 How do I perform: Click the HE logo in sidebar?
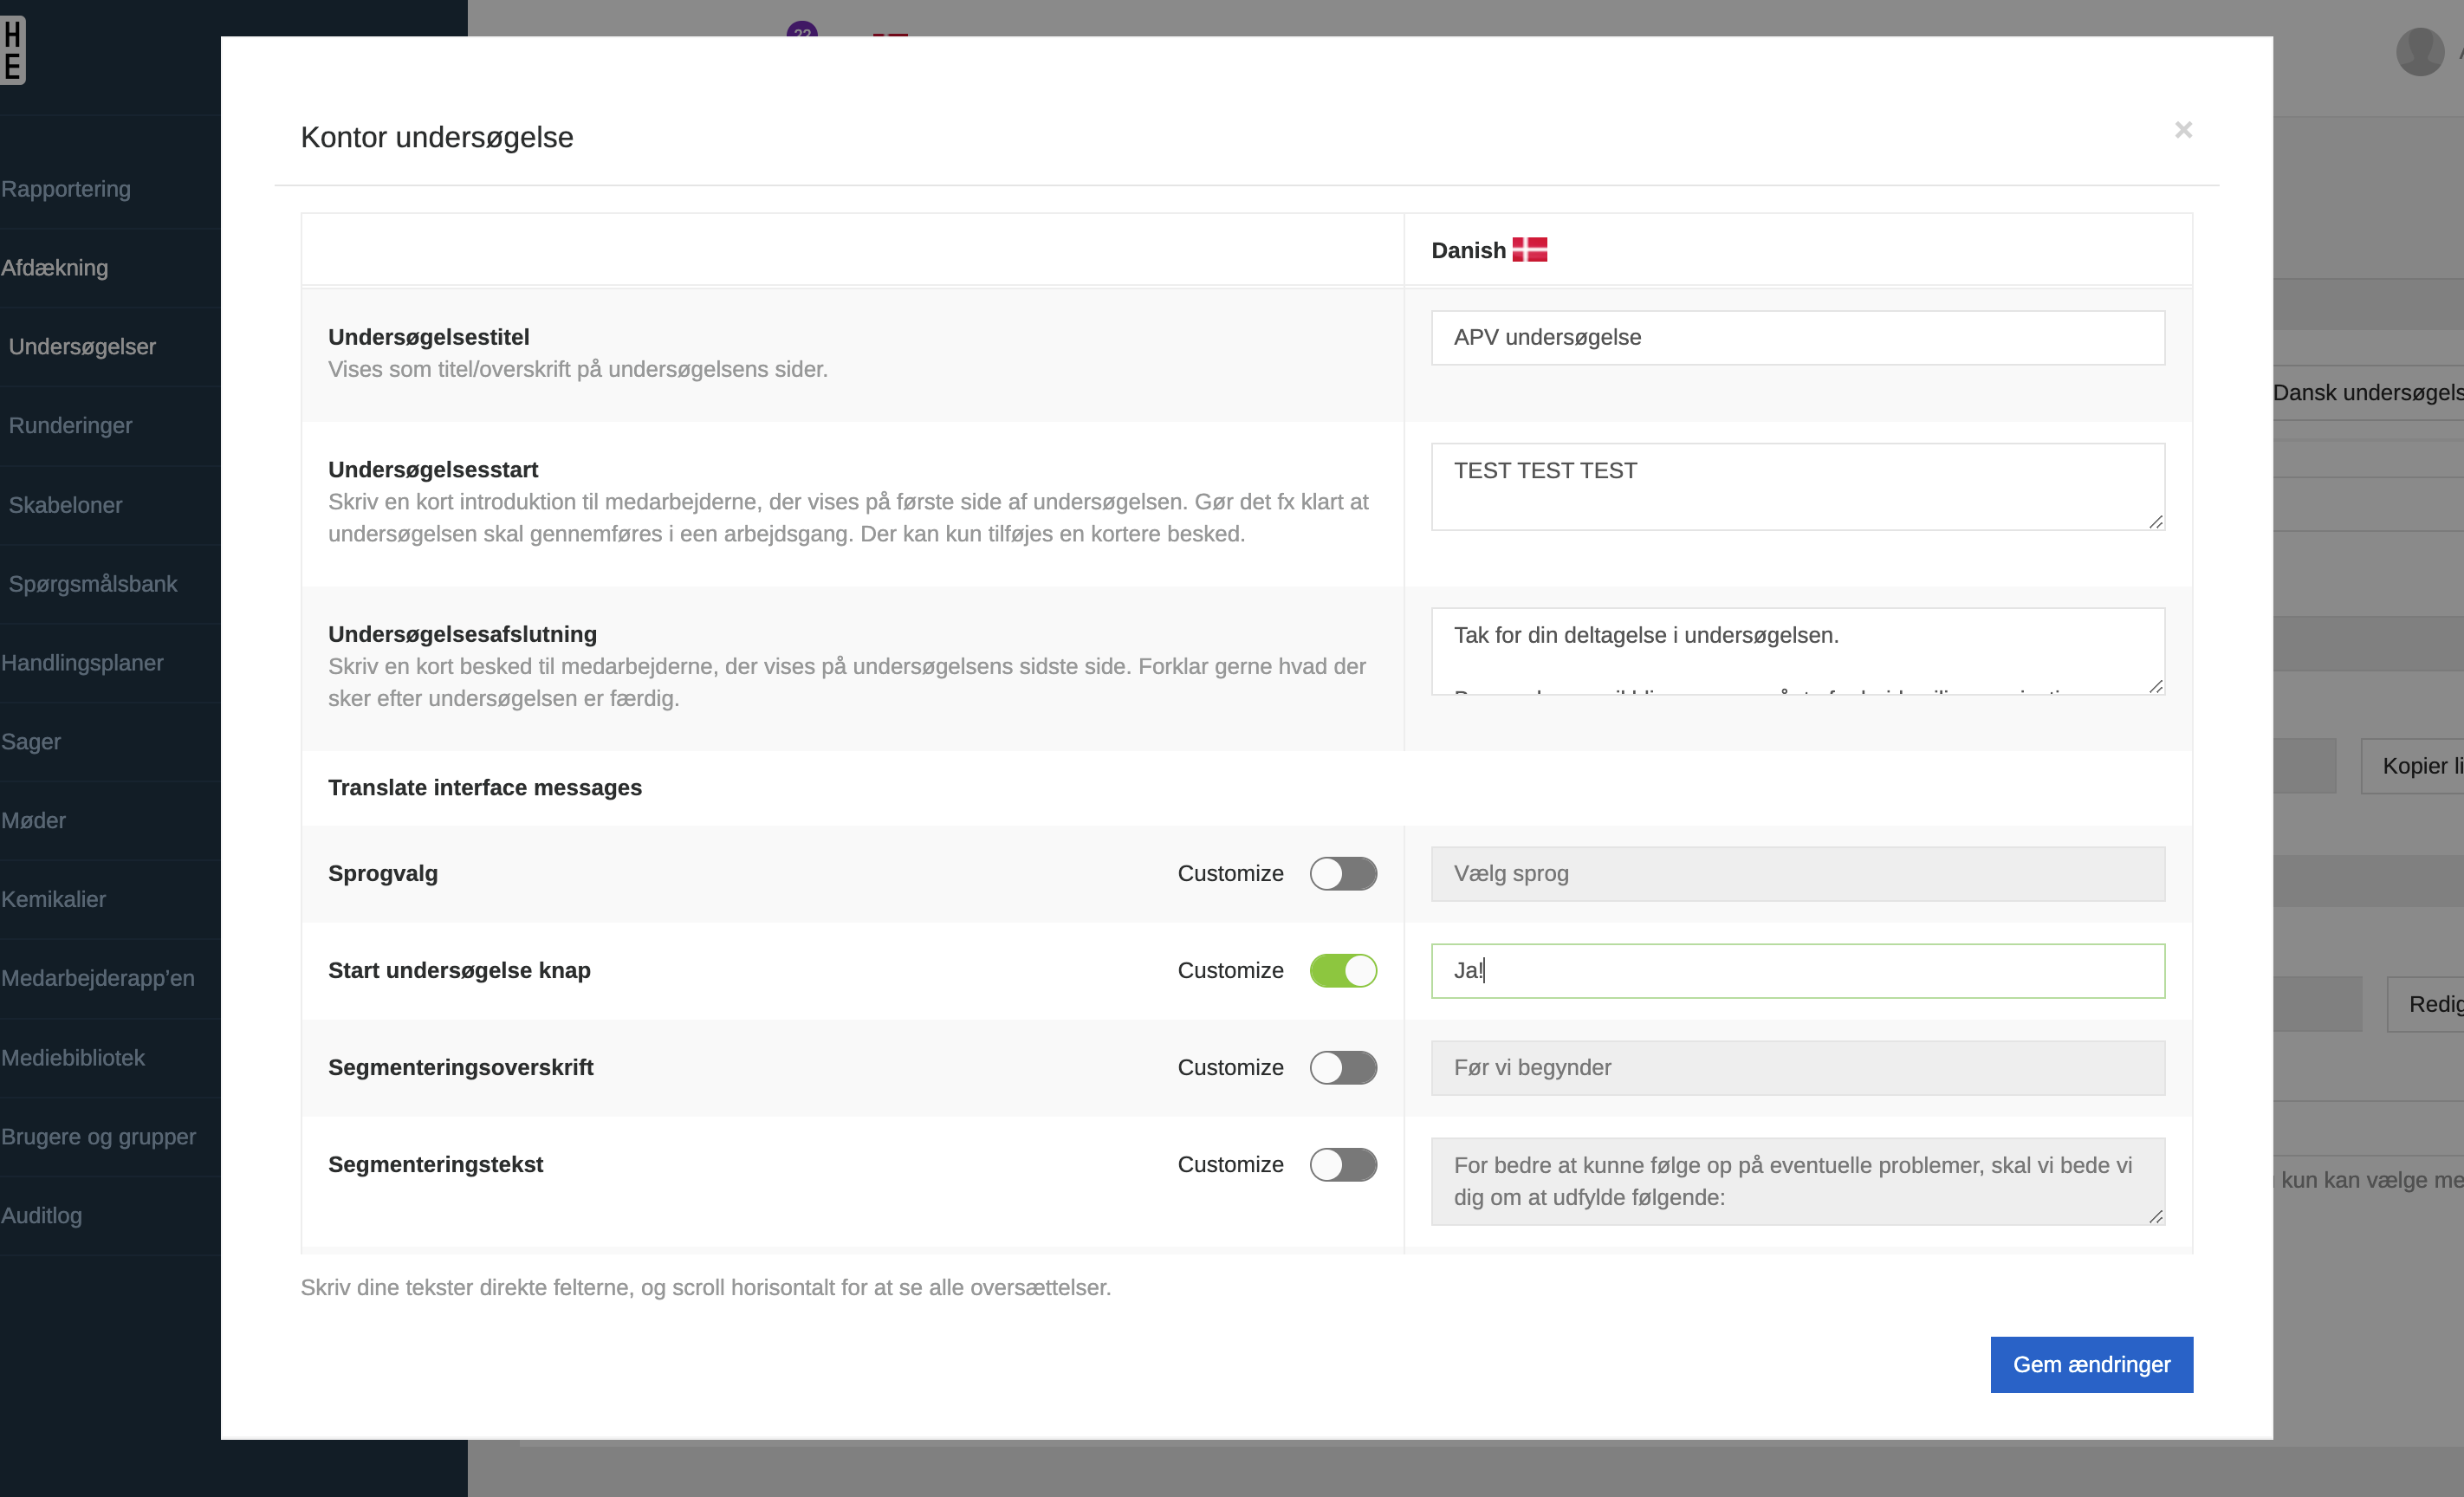13,50
